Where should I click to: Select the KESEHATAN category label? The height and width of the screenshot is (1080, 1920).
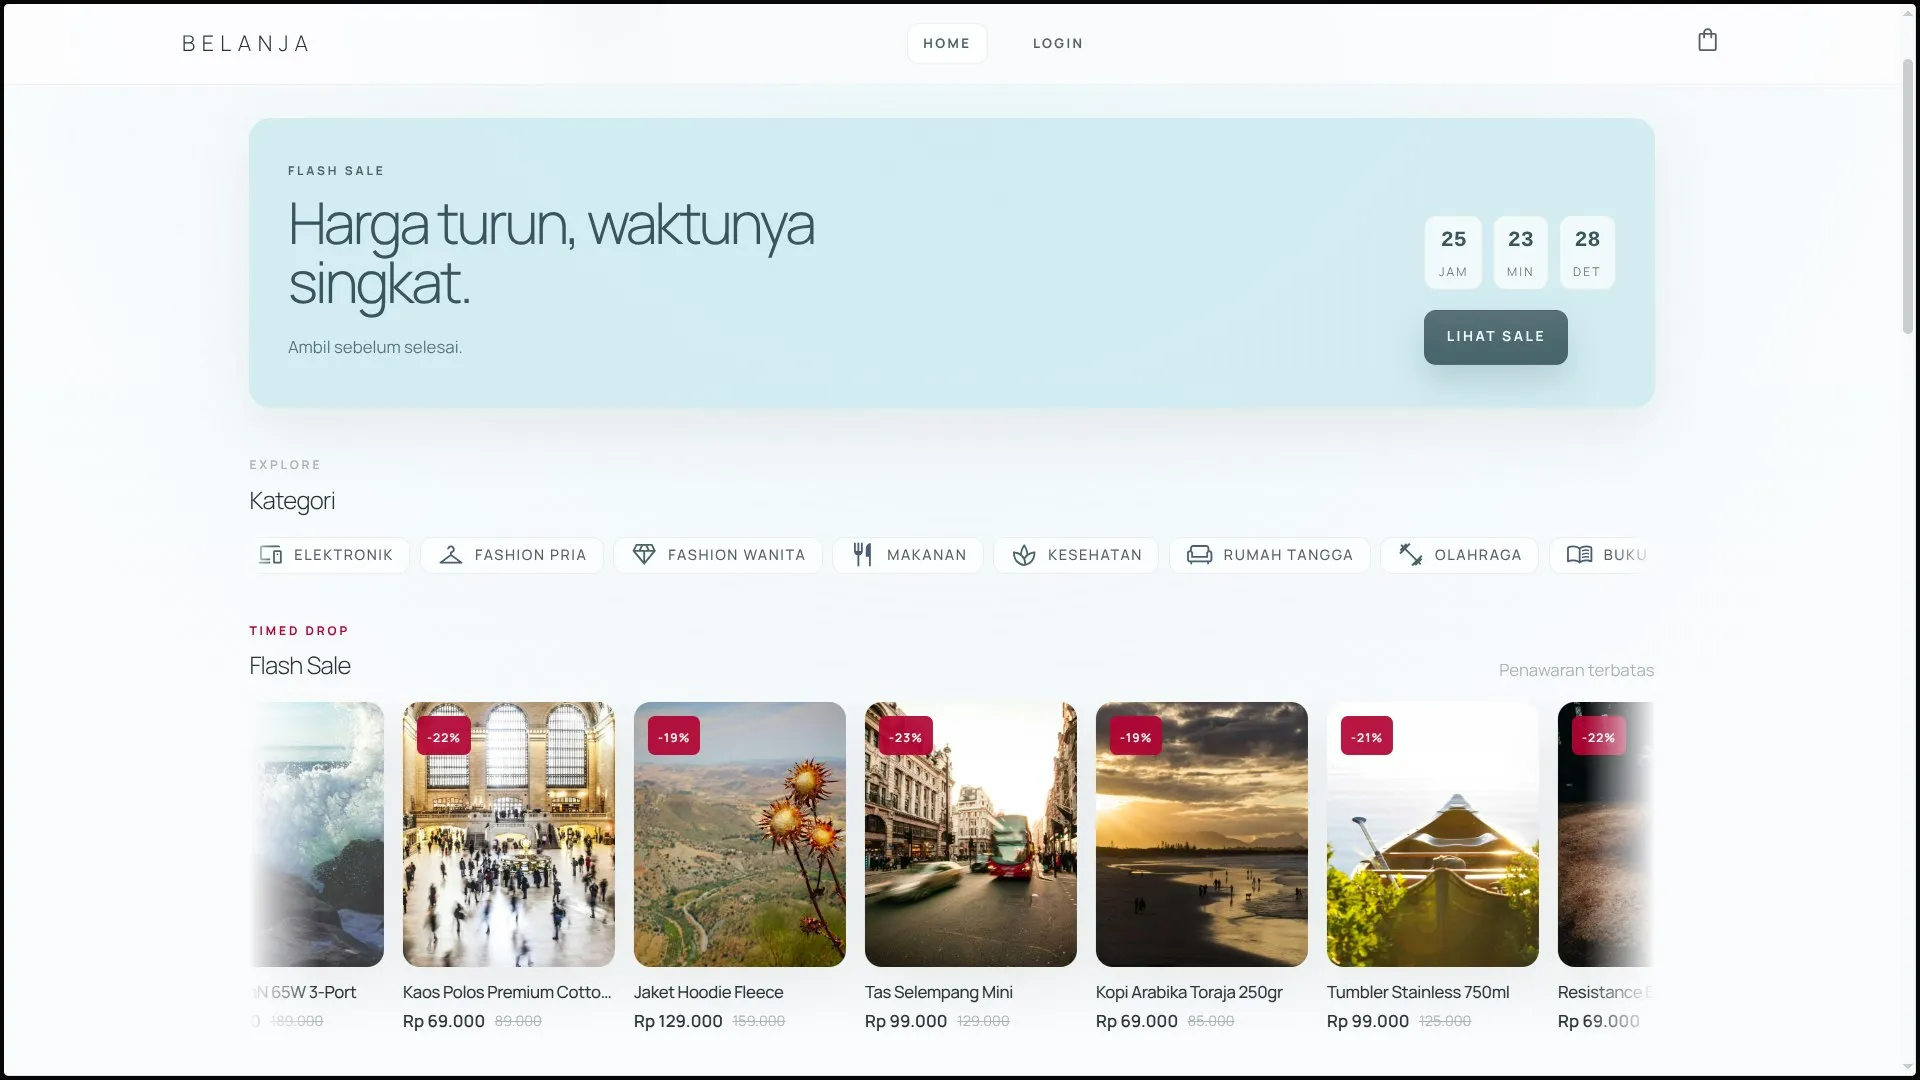[1095, 555]
